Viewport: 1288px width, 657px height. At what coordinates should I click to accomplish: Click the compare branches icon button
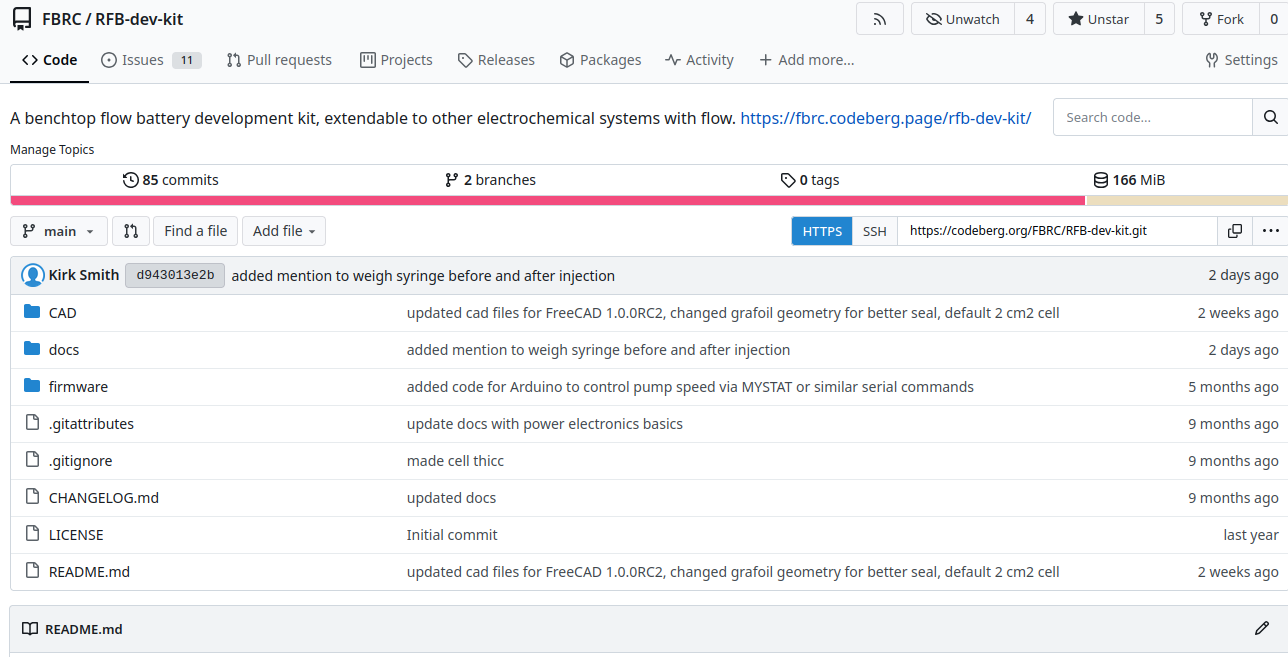[x=131, y=231]
